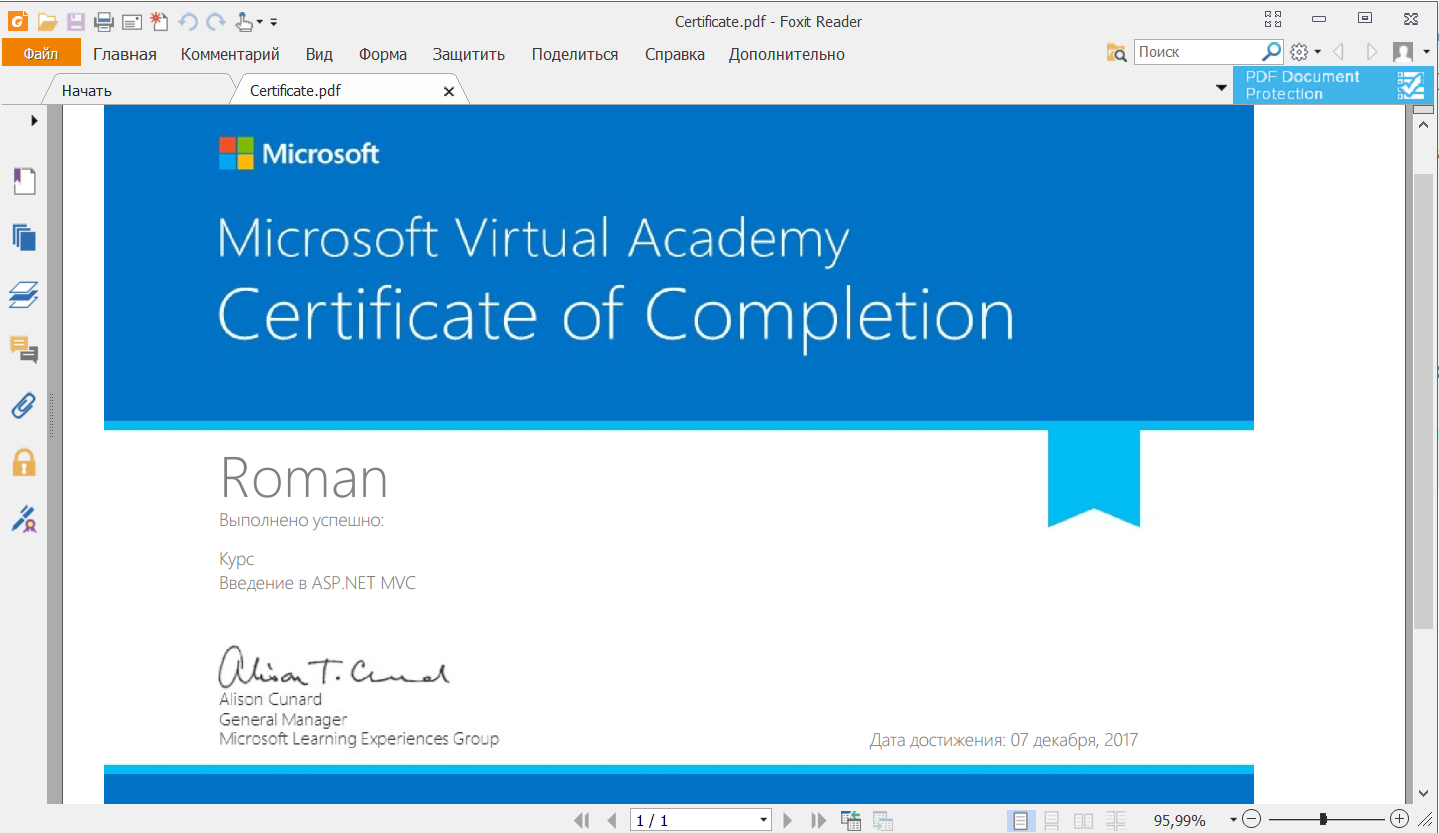Enable continuous page view mode
1439x833 pixels.
[1052, 821]
